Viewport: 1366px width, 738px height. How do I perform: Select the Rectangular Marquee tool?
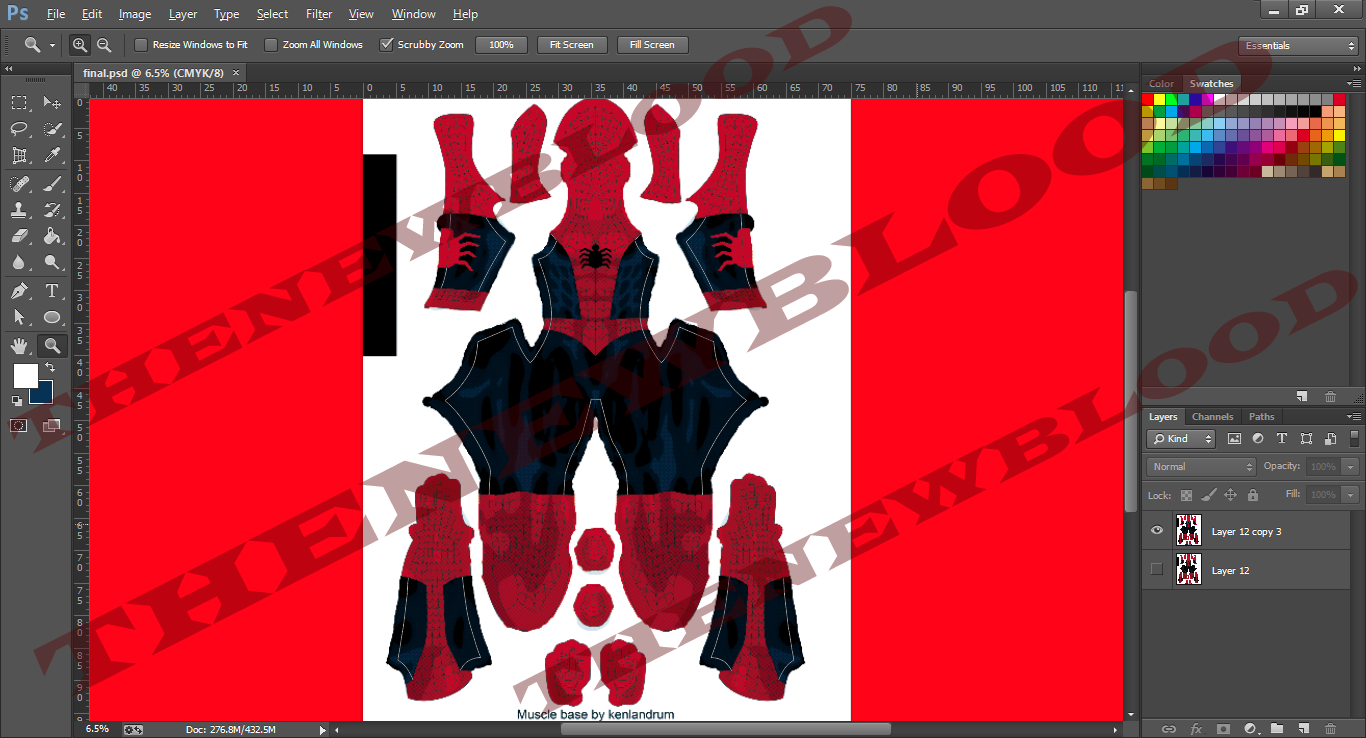point(19,102)
